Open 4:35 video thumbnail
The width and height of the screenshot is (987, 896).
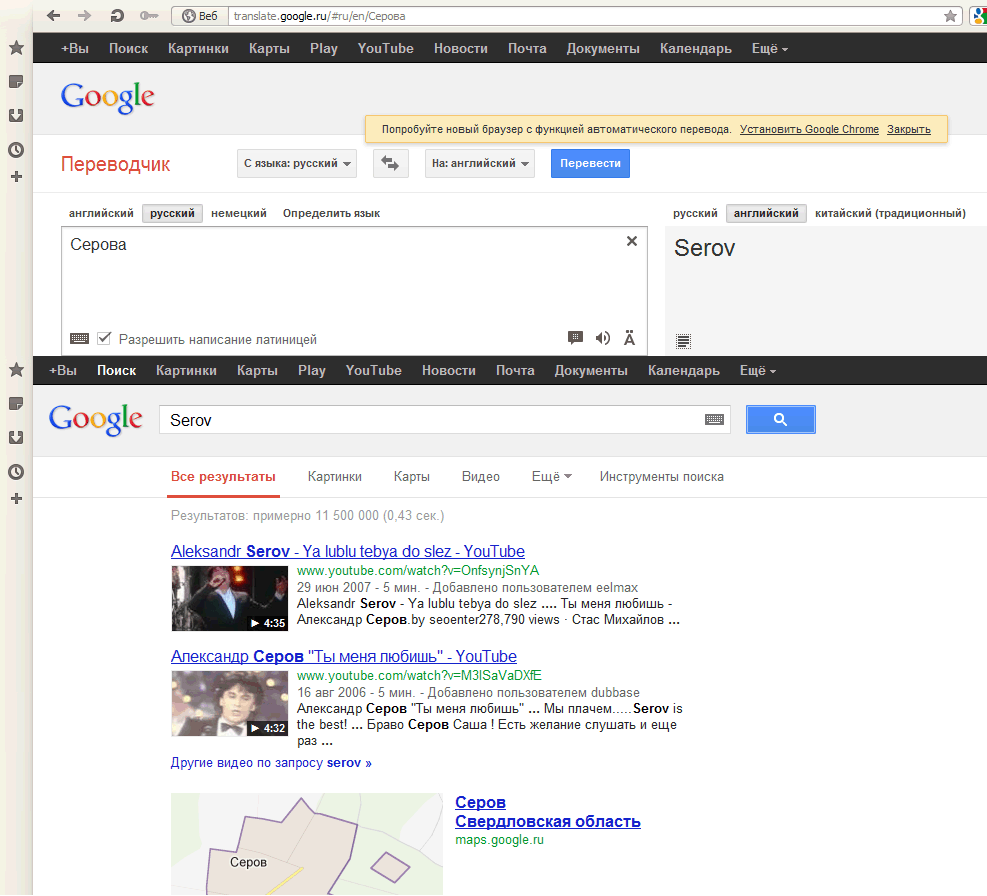(x=230, y=598)
